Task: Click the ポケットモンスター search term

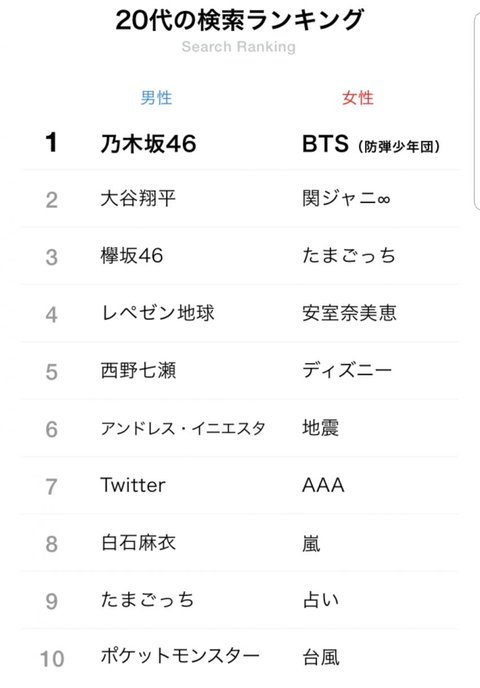Action: (180, 656)
